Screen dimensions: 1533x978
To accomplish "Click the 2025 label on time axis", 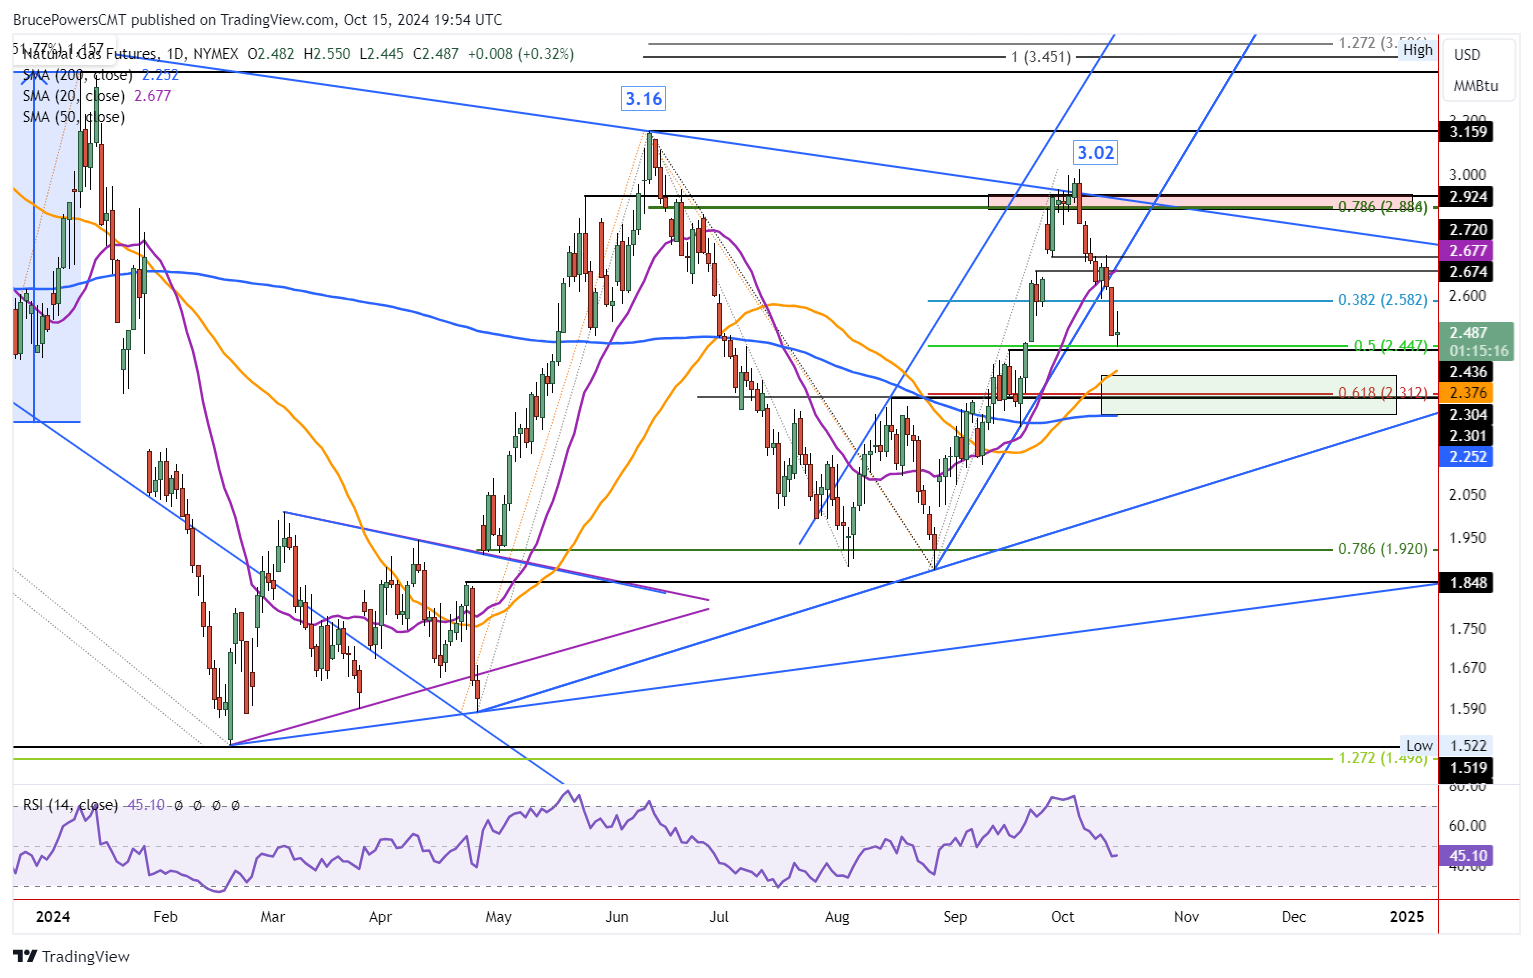I will click(1408, 916).
